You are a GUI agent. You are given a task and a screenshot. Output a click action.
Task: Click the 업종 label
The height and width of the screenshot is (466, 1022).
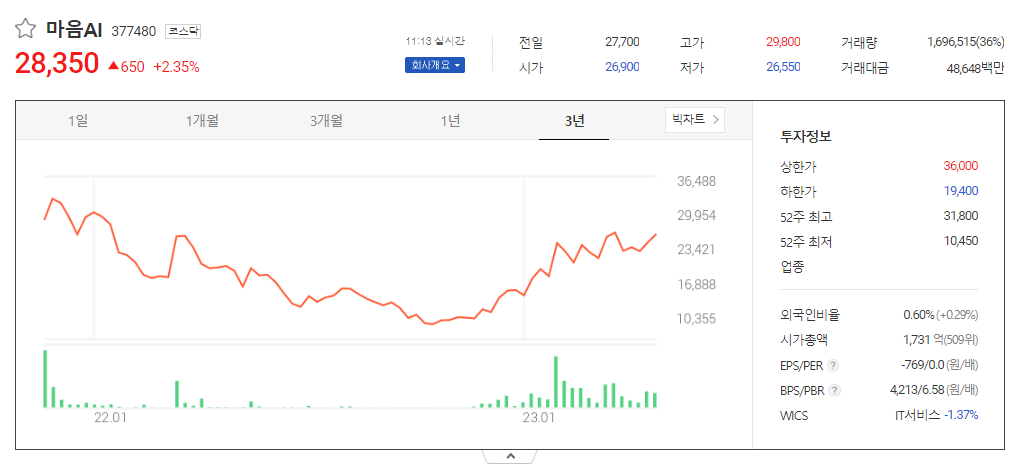point(792,266)
